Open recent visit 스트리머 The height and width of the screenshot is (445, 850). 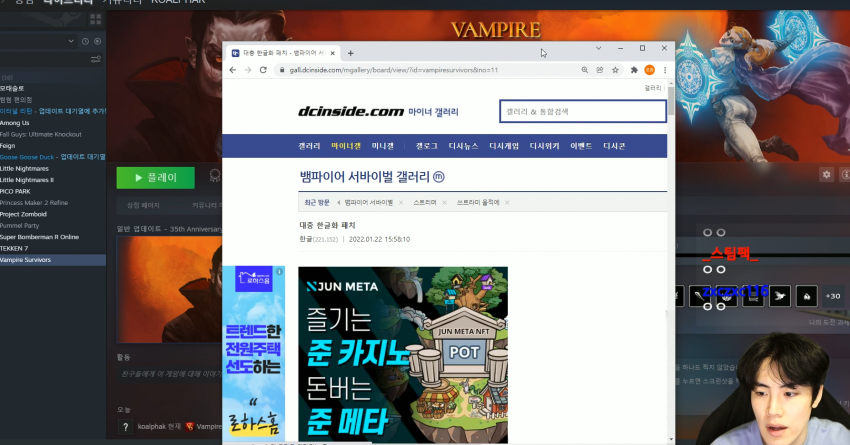(x=424, y=203)
